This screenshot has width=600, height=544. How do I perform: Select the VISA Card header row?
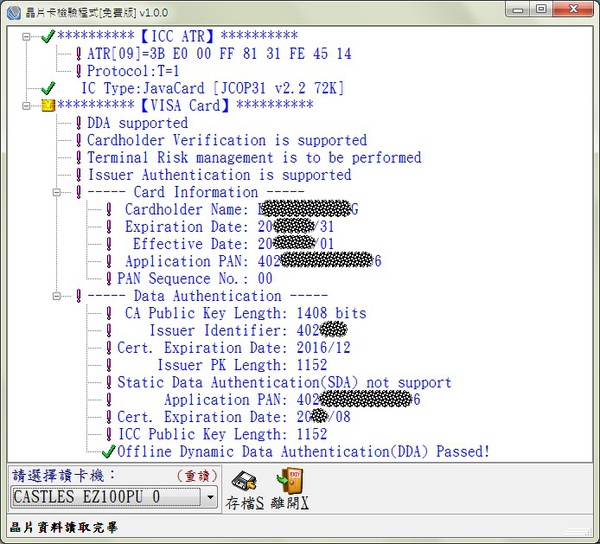click(x=185, y=106)
